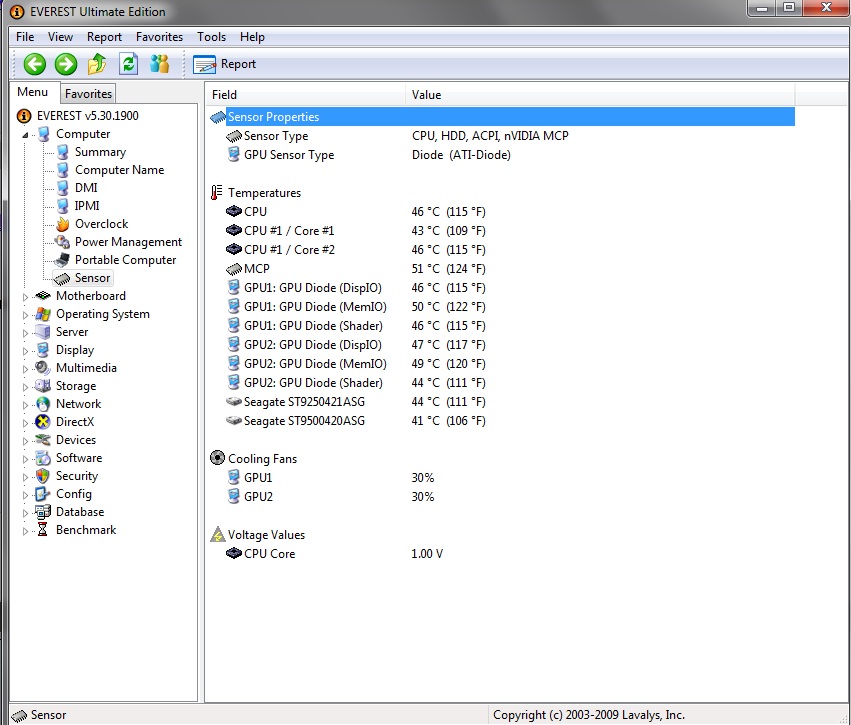Open the View menu
The width and height of the screenshot is (851, 725).
click(x=60, y=37)
